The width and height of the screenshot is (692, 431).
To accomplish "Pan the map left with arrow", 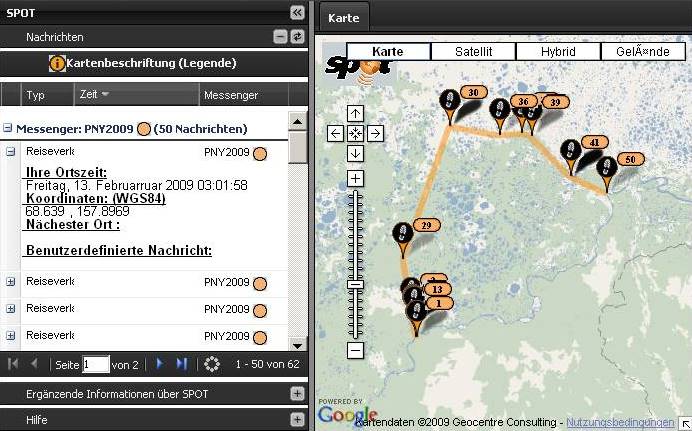I will tap(336, 133).
